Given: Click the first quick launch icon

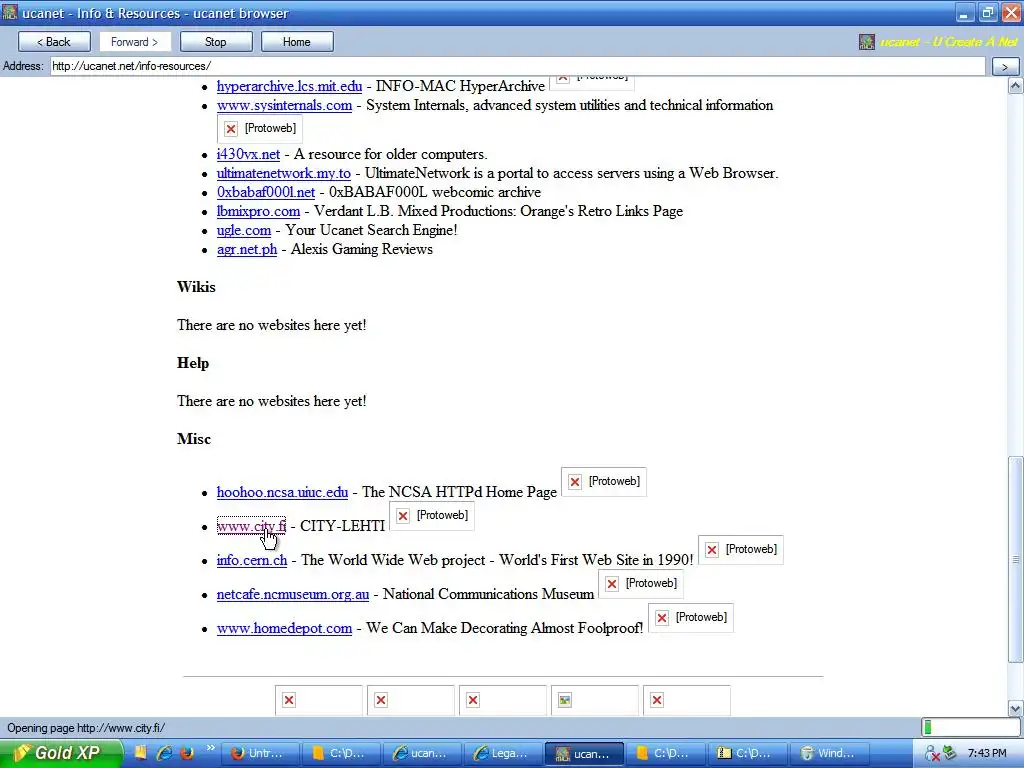Looking at the screenshot, I should click(x=140, y=753).
